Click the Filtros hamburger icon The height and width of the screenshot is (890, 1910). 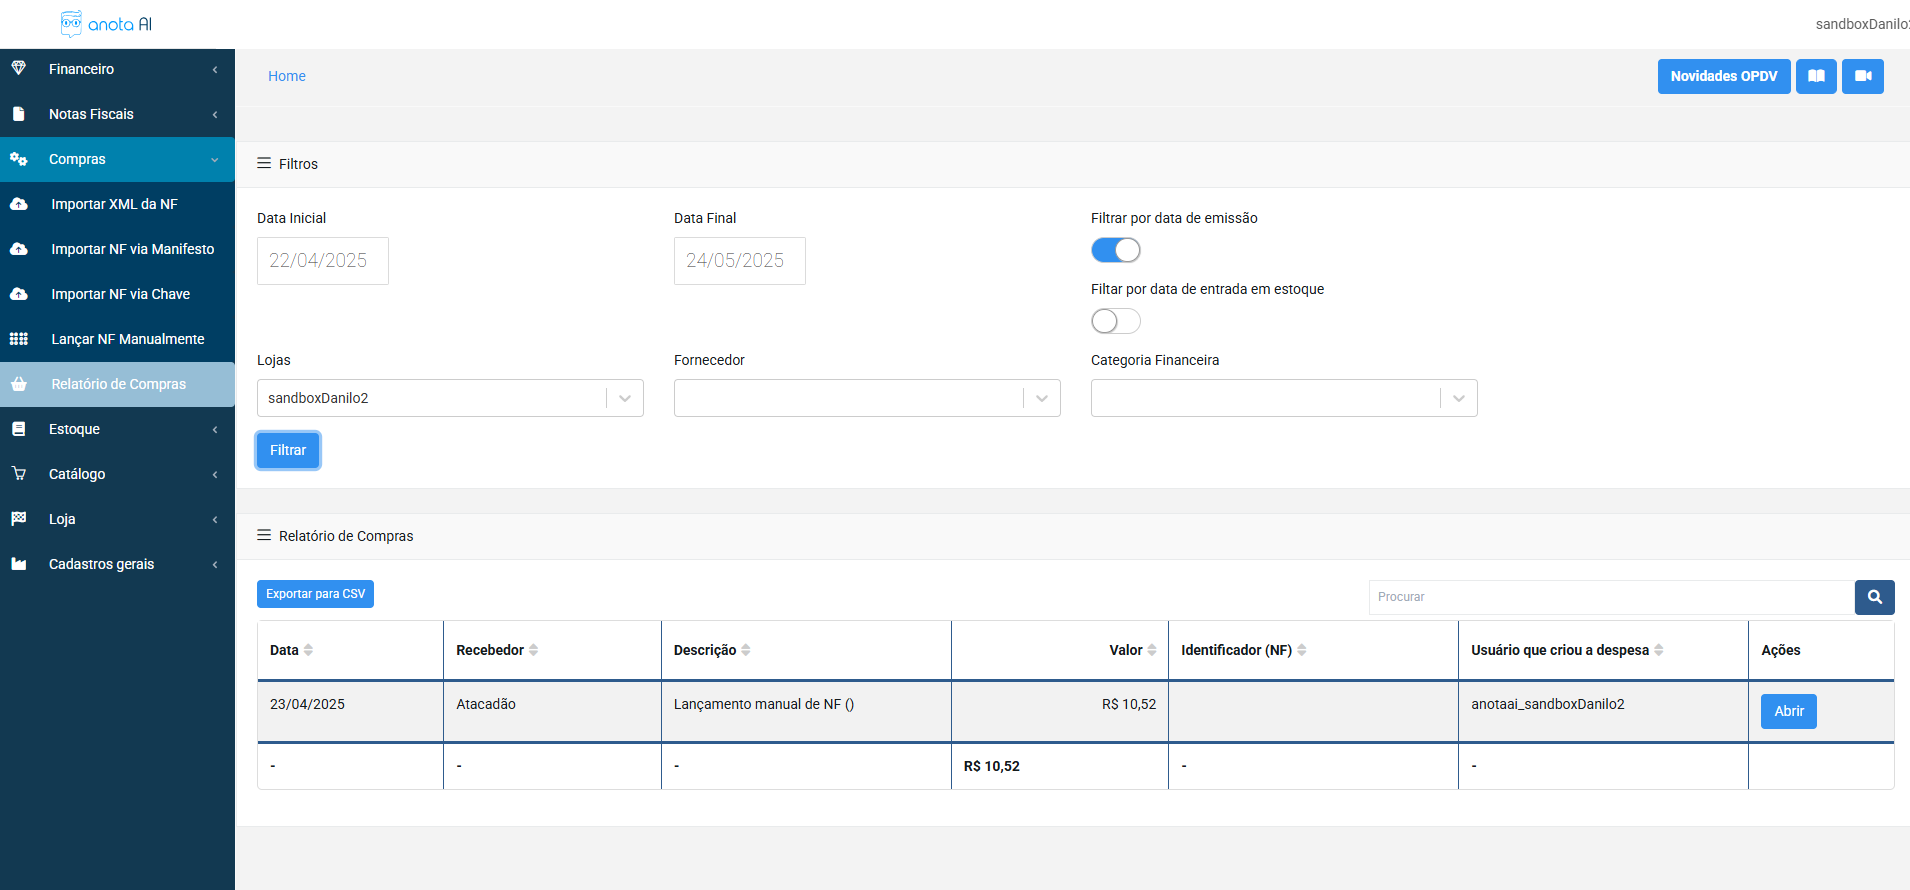pyautogui.click(x=264, y=163)
